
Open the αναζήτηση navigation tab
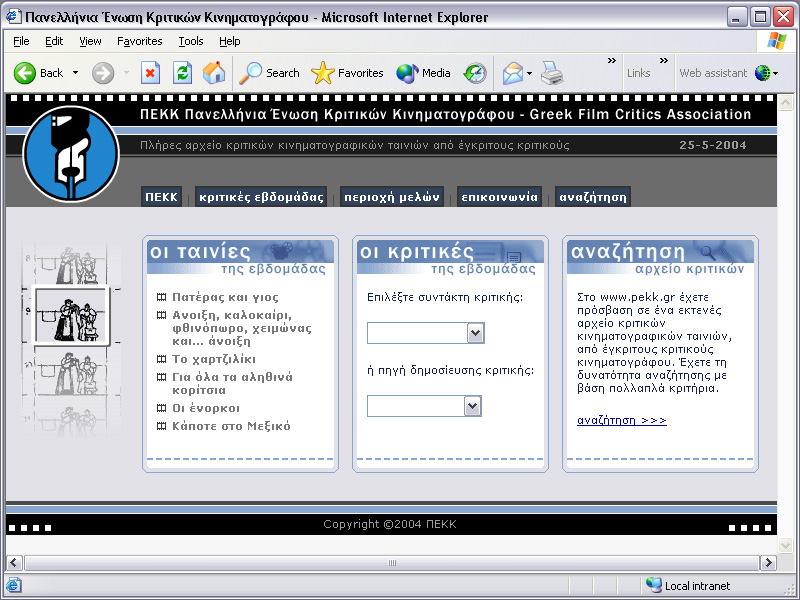pos(592,197)
